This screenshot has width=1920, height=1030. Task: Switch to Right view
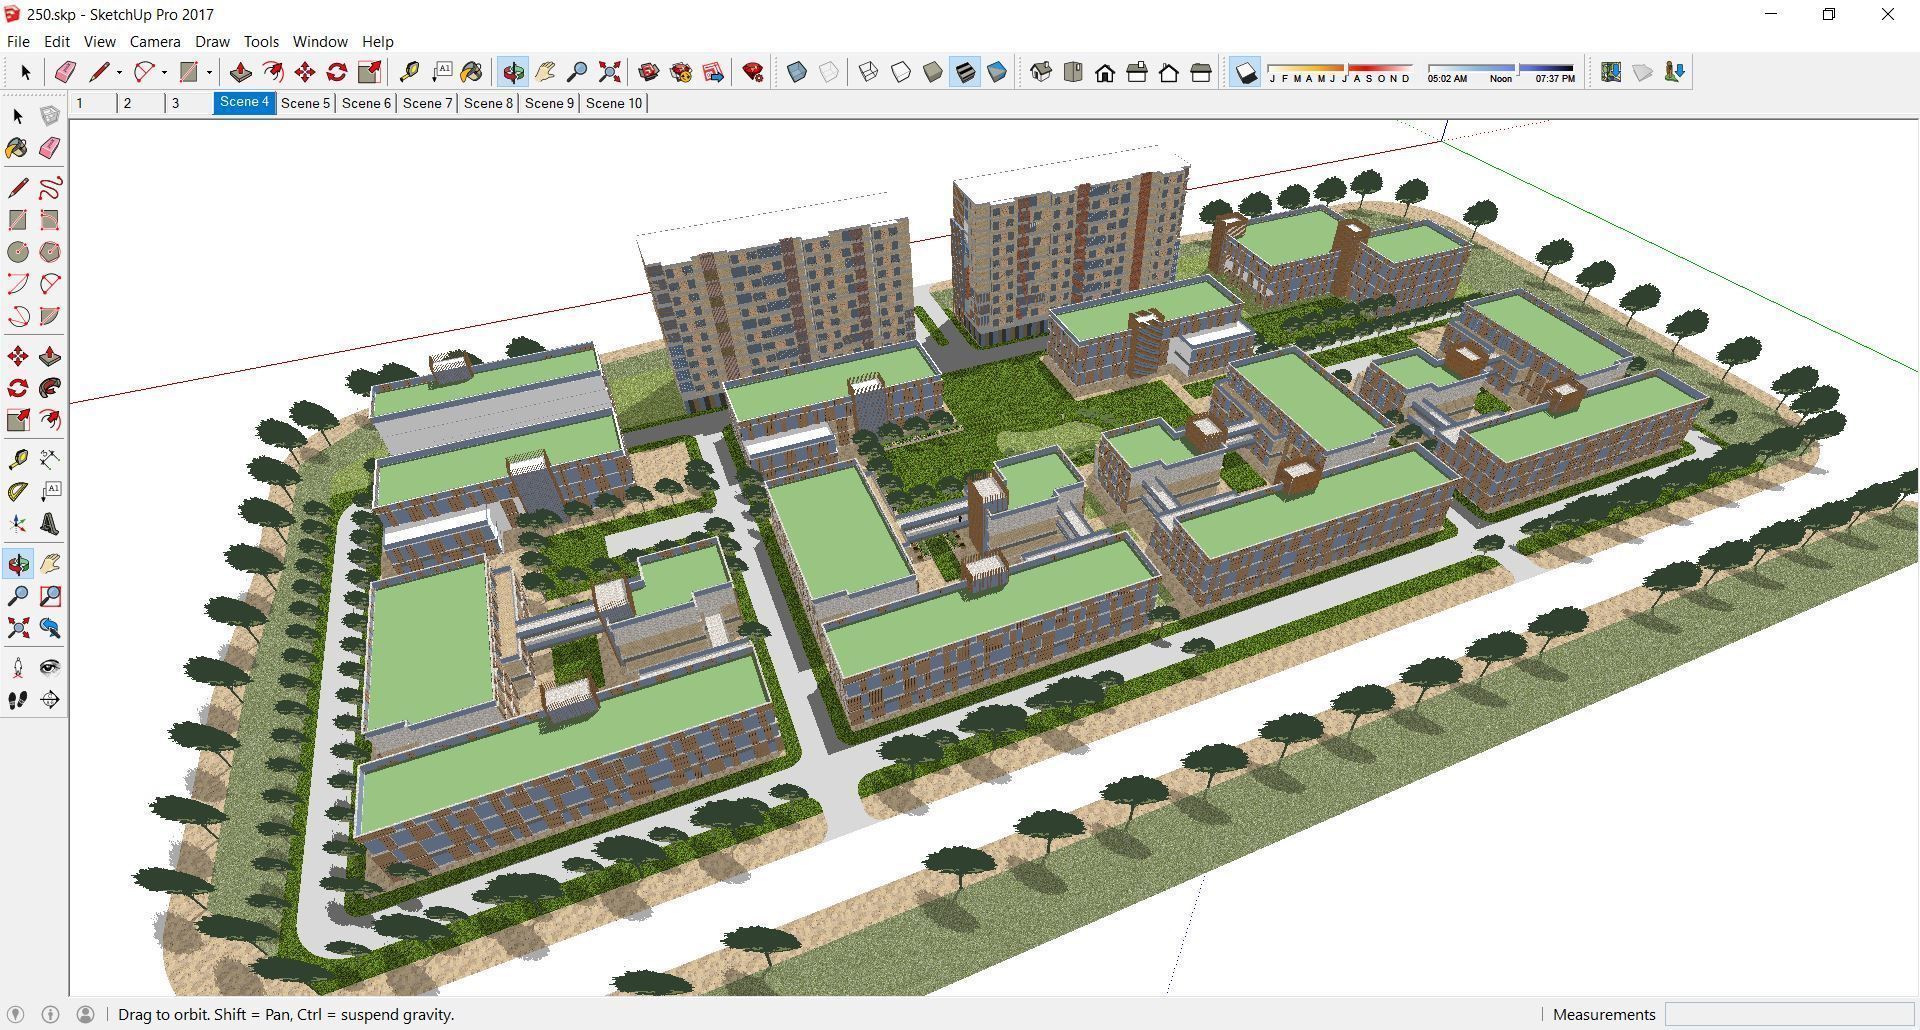click(x=1137, y=72)
